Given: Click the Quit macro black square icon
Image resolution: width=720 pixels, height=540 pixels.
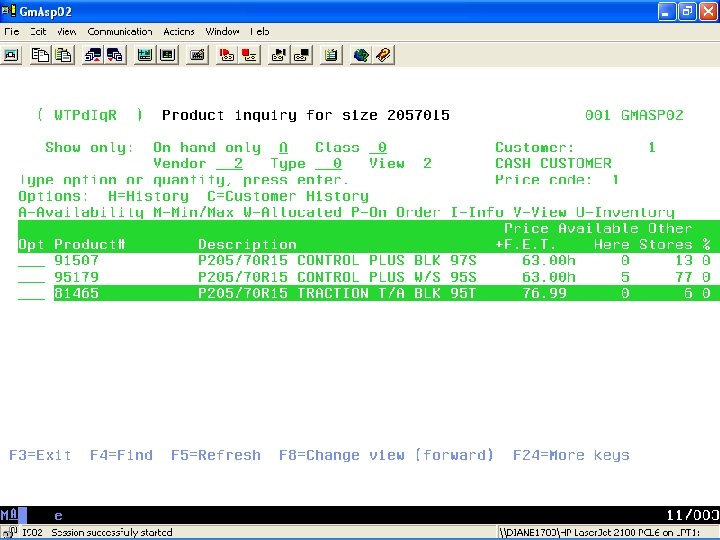Looking at the screenshot, I should (301, 55).
